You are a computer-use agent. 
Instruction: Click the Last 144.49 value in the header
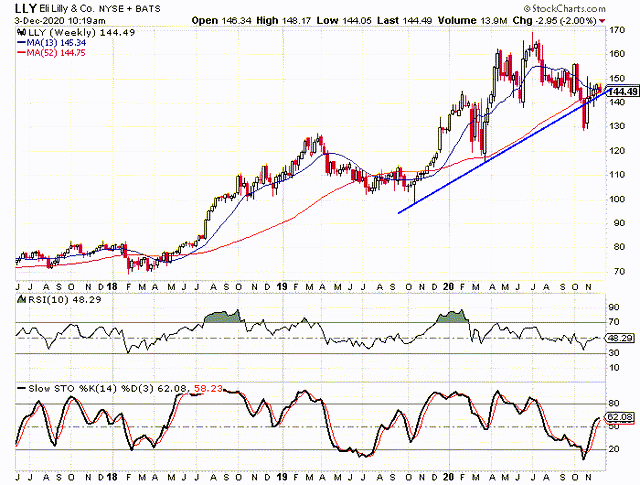click(404, 20)
